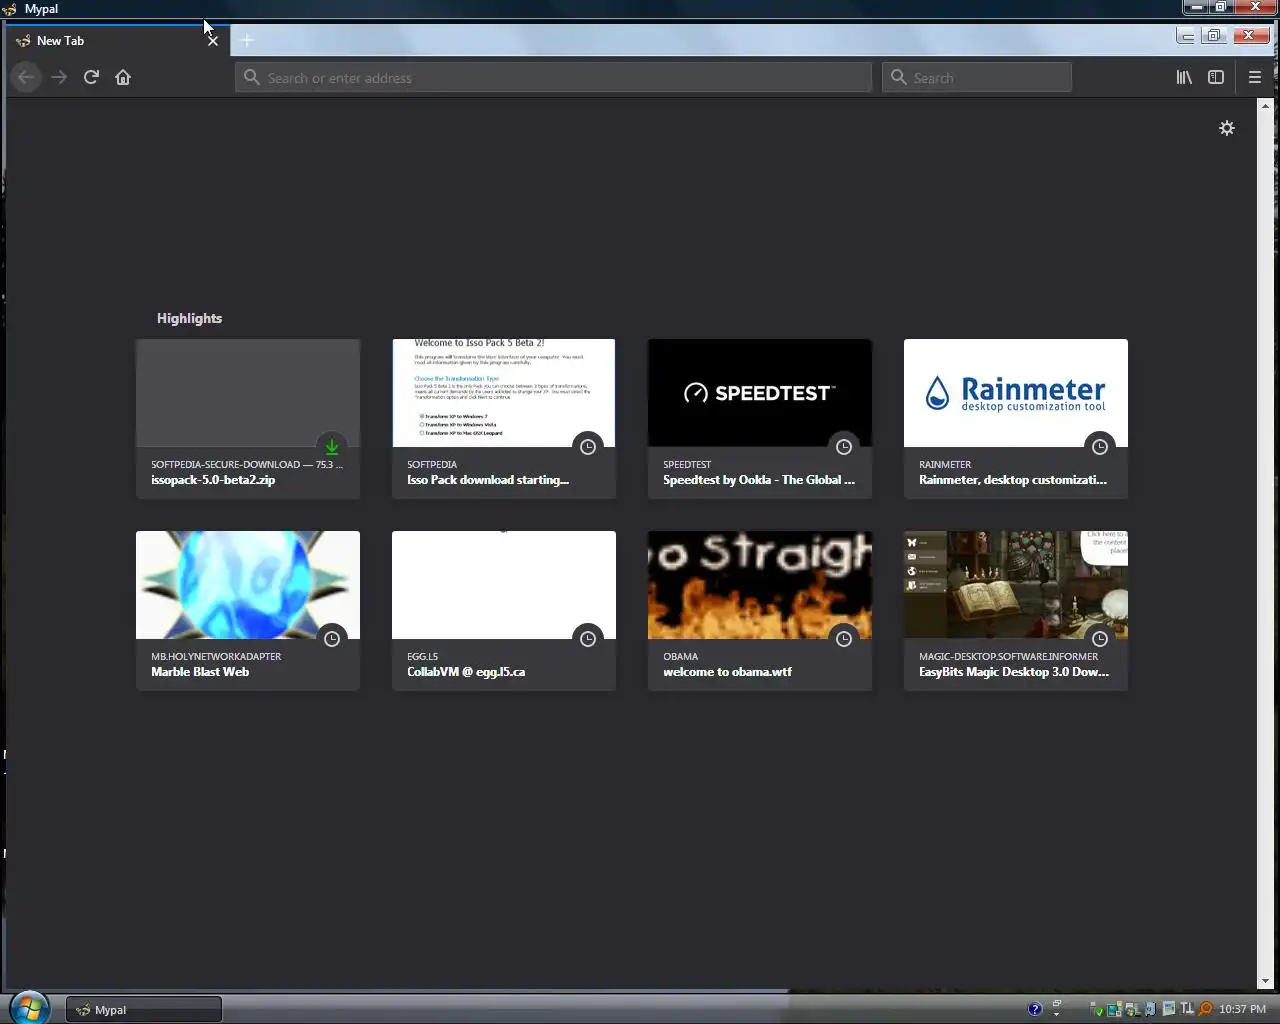Restore down the inner browser window
The image size is (1280, 1024).
point(1213,36)
